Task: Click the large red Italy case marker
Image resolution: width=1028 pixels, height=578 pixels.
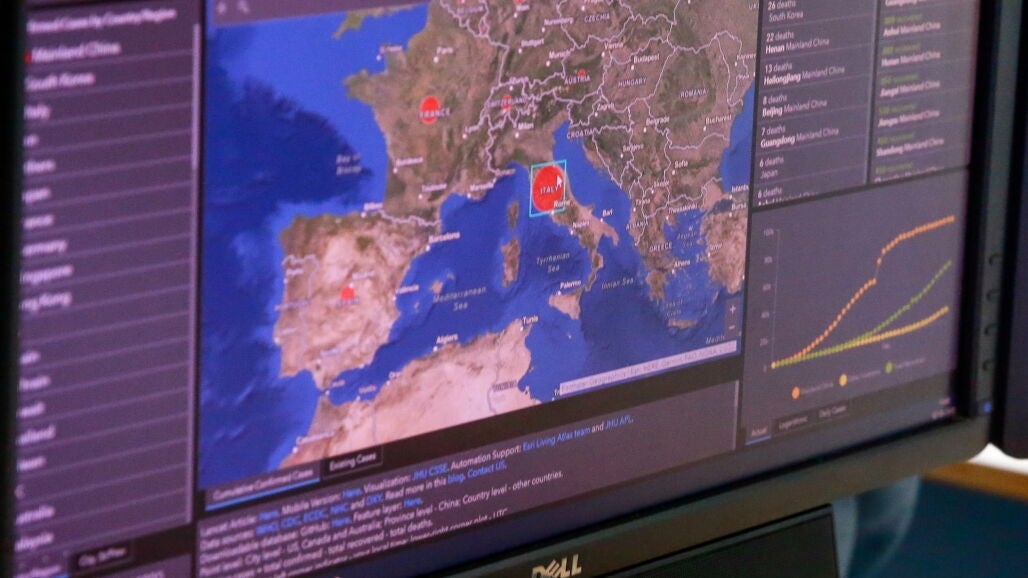Action: coord(547,188)
